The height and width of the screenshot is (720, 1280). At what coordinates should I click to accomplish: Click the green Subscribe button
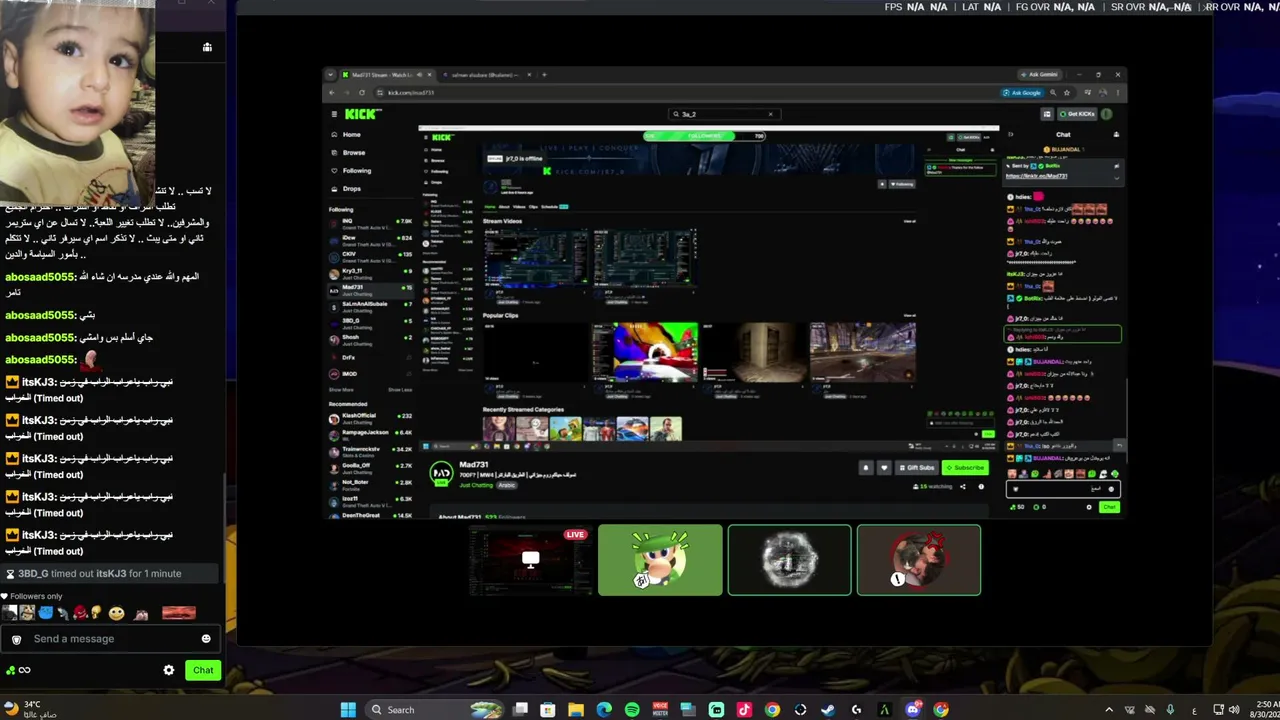(965, 468)
